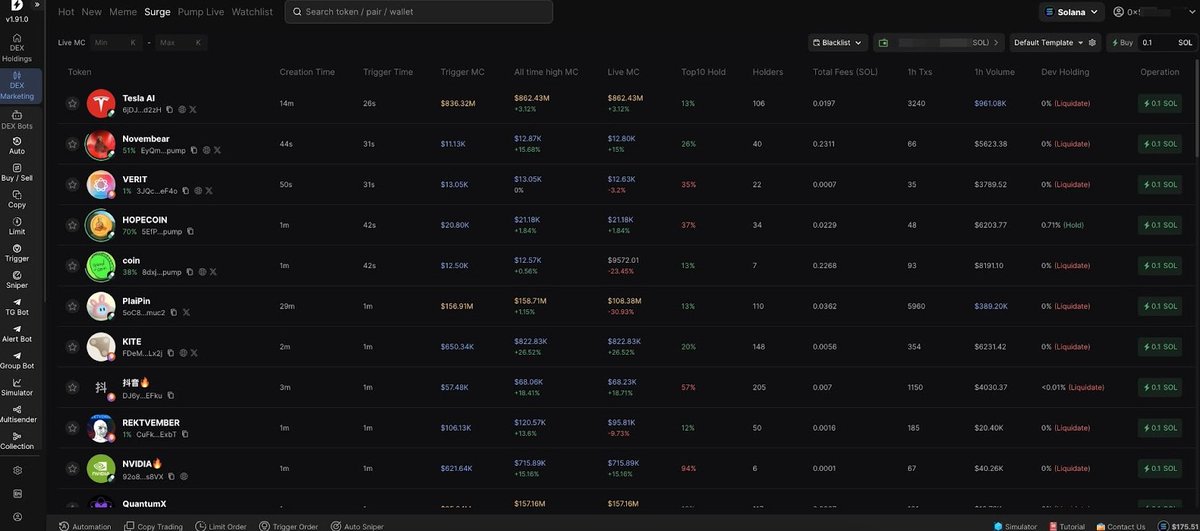Open the VERIT X (Twitter) link

[x=209, y=190]
